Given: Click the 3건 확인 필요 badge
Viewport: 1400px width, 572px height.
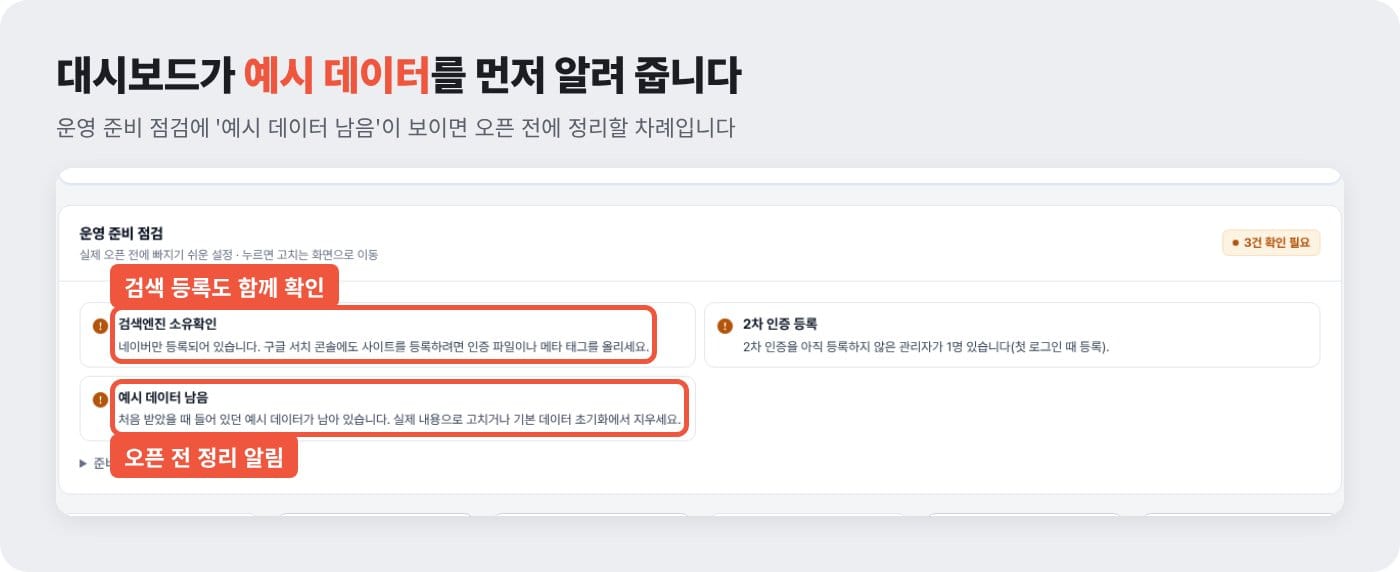Looking at the screenshot, I should coord(1271,243).
